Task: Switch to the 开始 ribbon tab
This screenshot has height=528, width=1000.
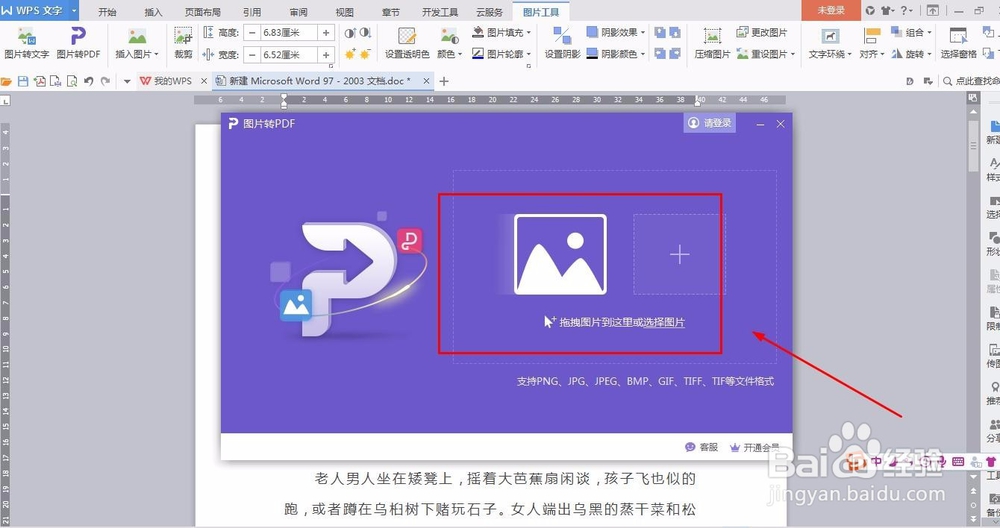Action: (x=107, y=11)
